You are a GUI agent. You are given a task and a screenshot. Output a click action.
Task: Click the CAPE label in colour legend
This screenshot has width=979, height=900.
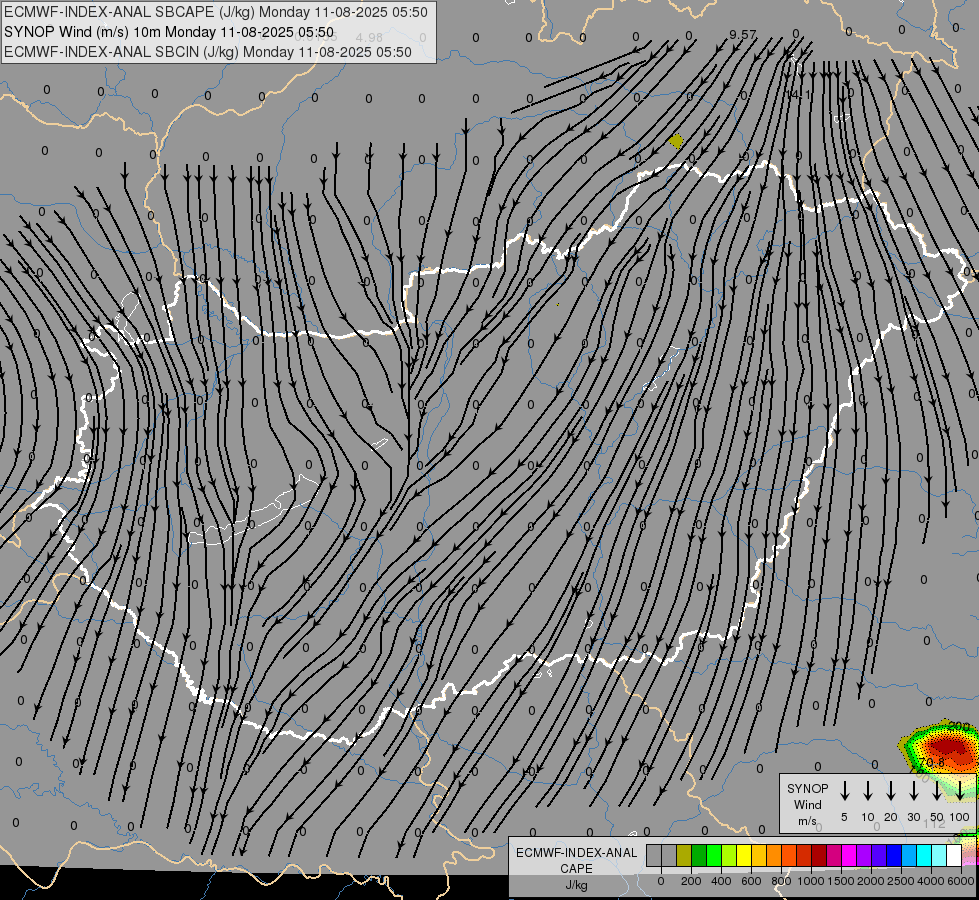576,869
